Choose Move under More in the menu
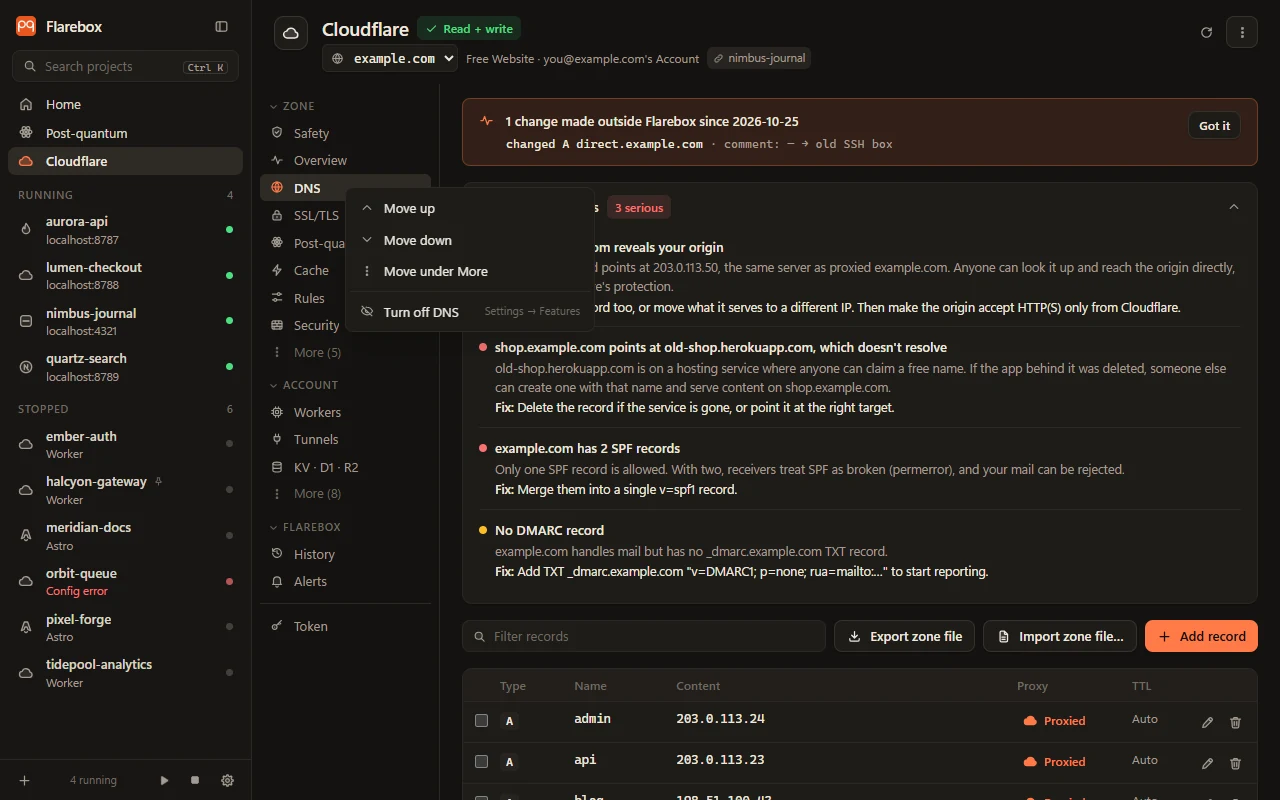The height and width of the screenshot is (800, 1280). click(470, 271)
